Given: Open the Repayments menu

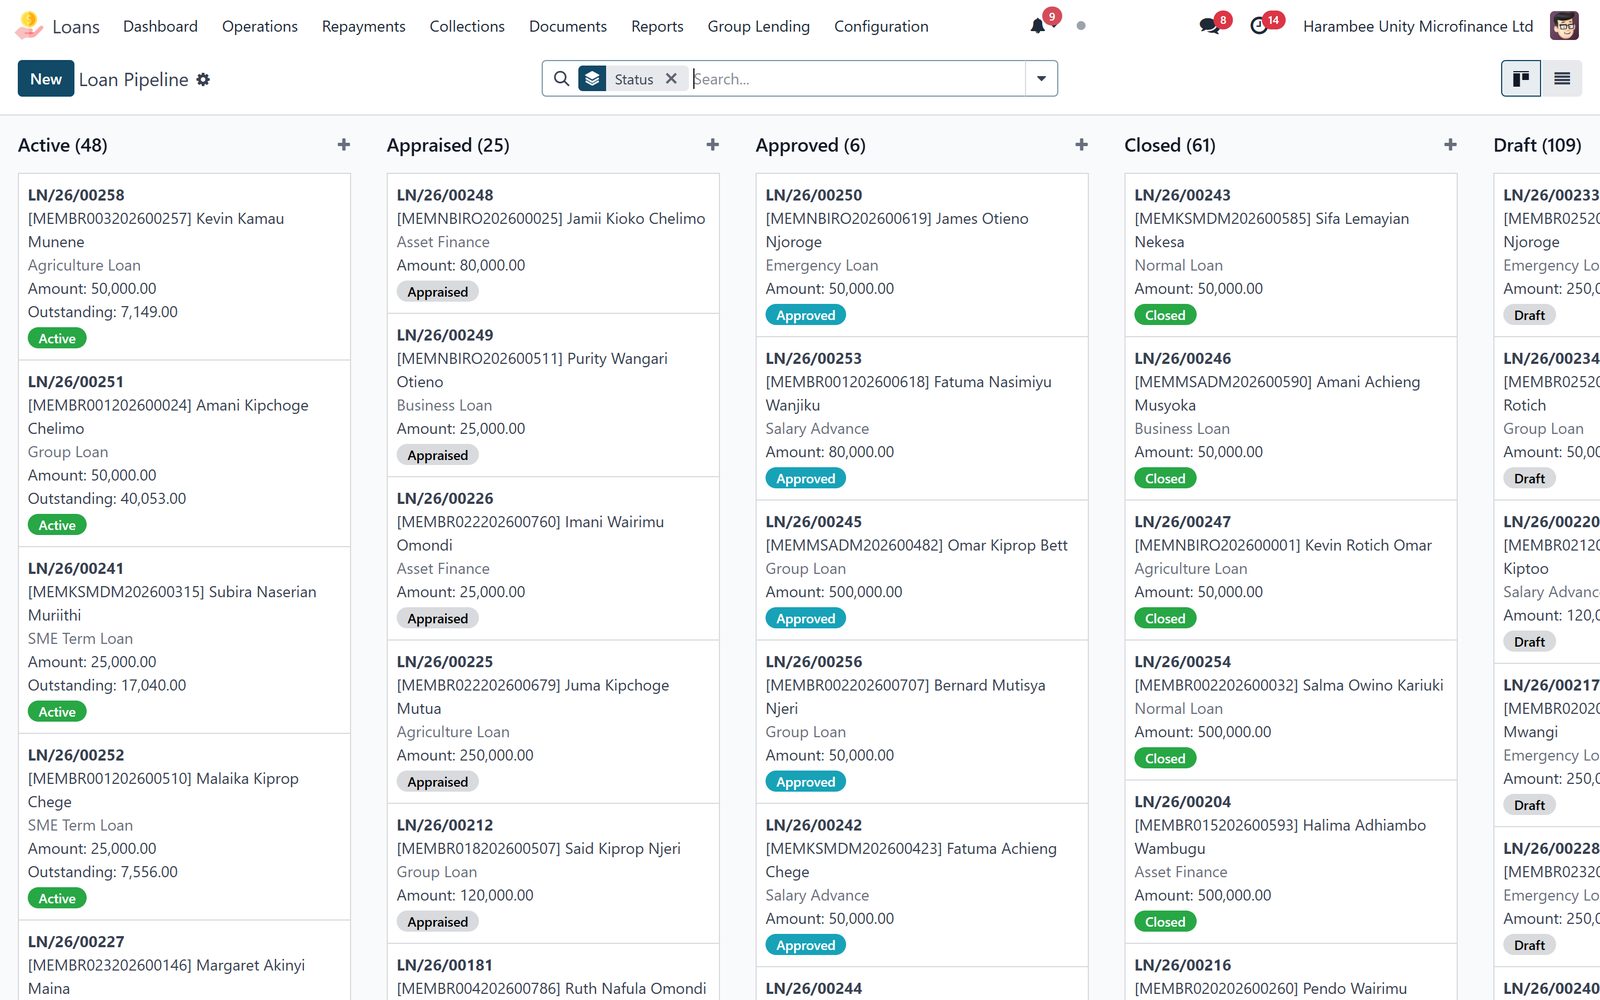Looking at the screenshot, I should (x=364, y=26).
